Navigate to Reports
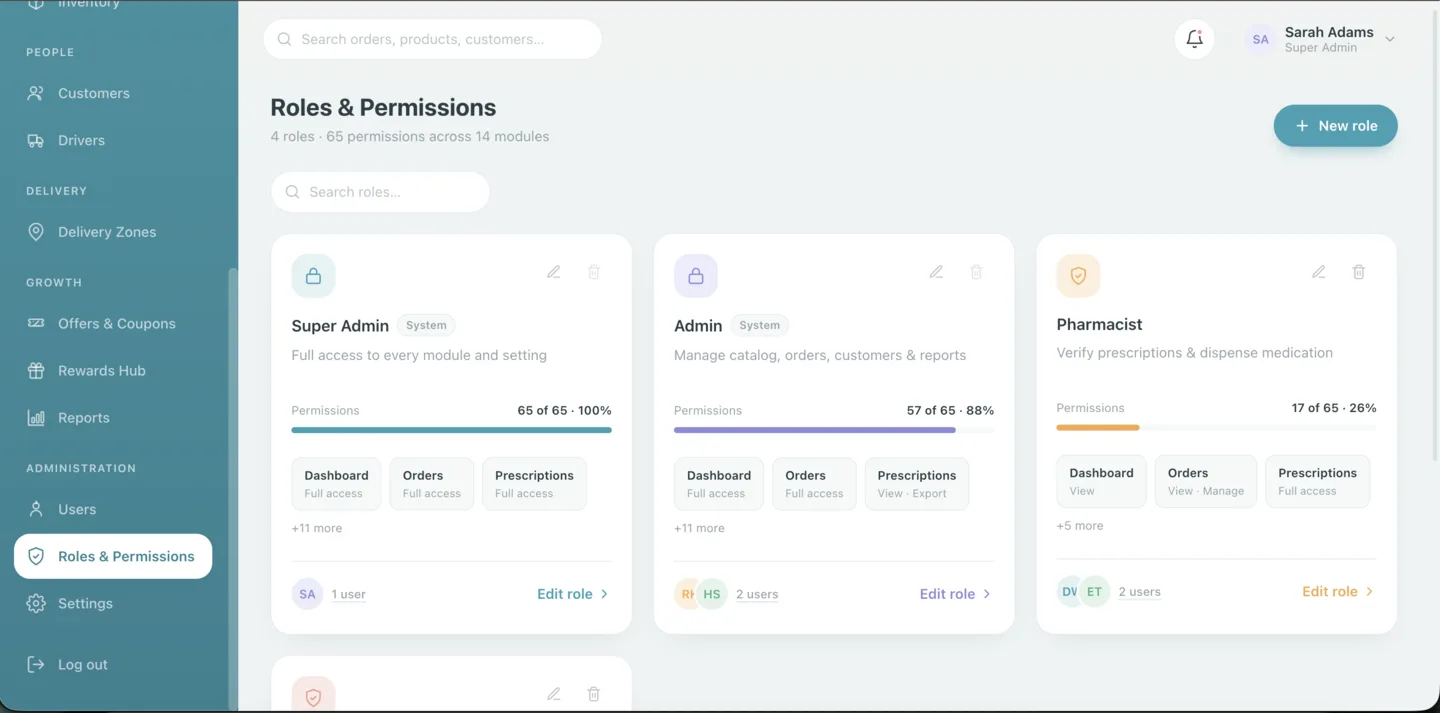The height and width of the screenshot is (713, 1440). [113, 418]
